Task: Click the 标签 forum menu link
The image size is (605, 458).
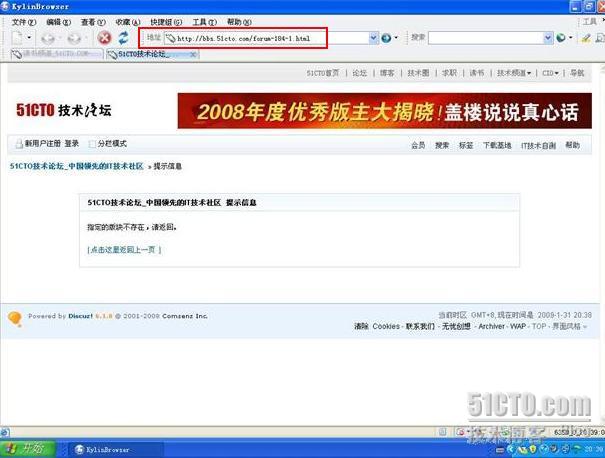Action: [x=466, y=145]
